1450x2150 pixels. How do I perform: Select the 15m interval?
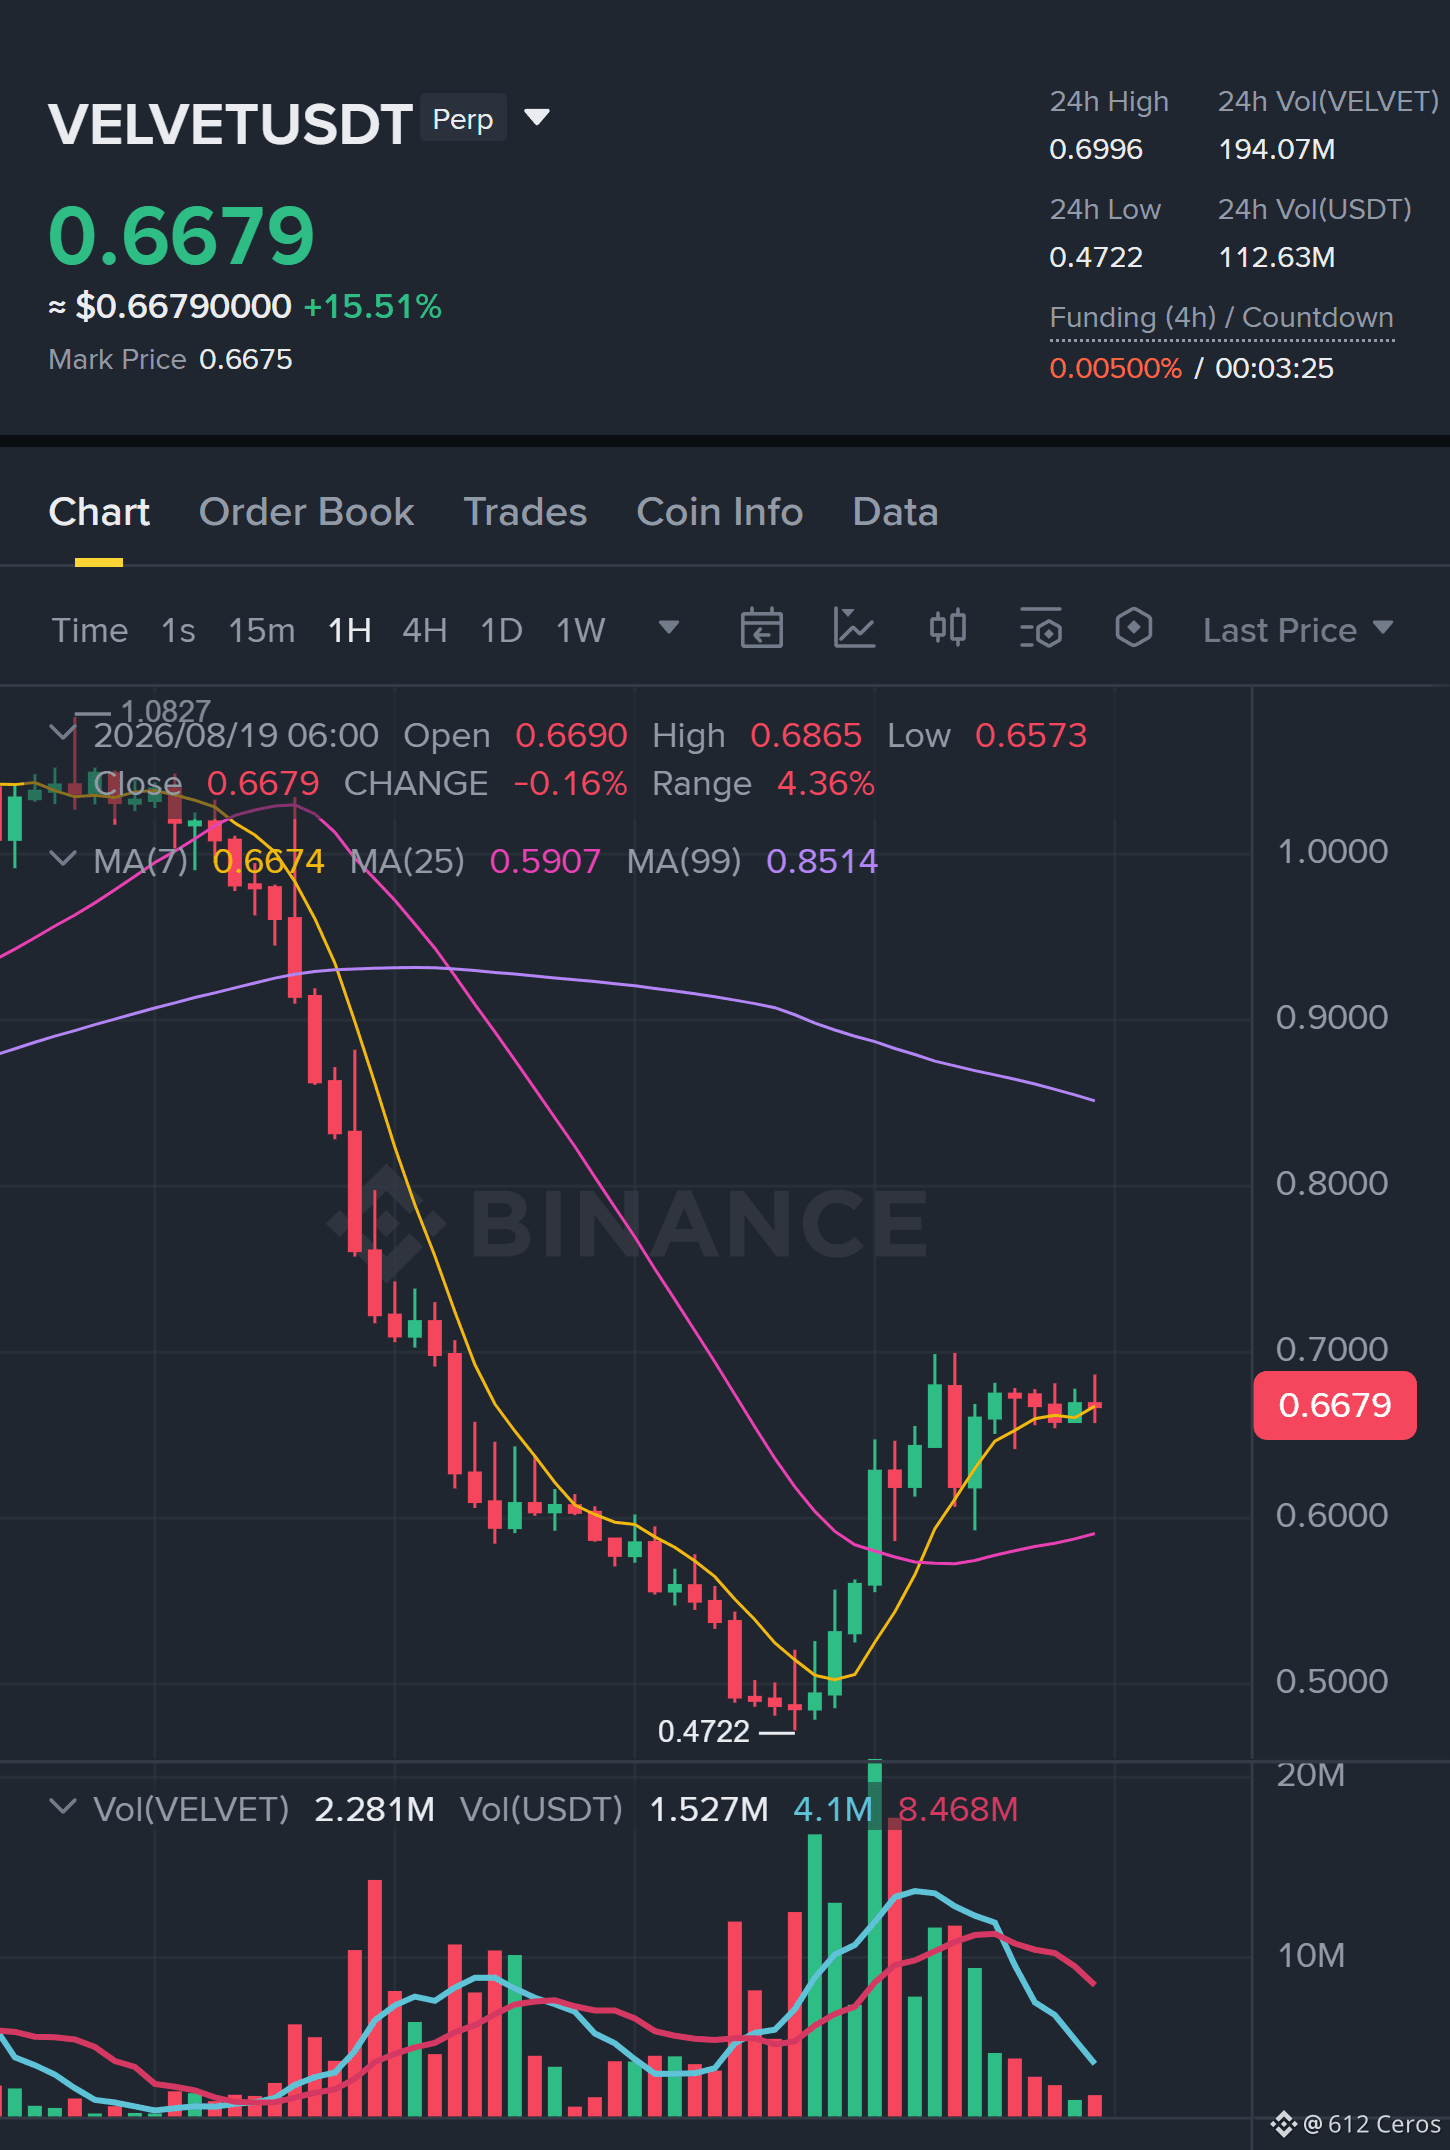point(262,630)
